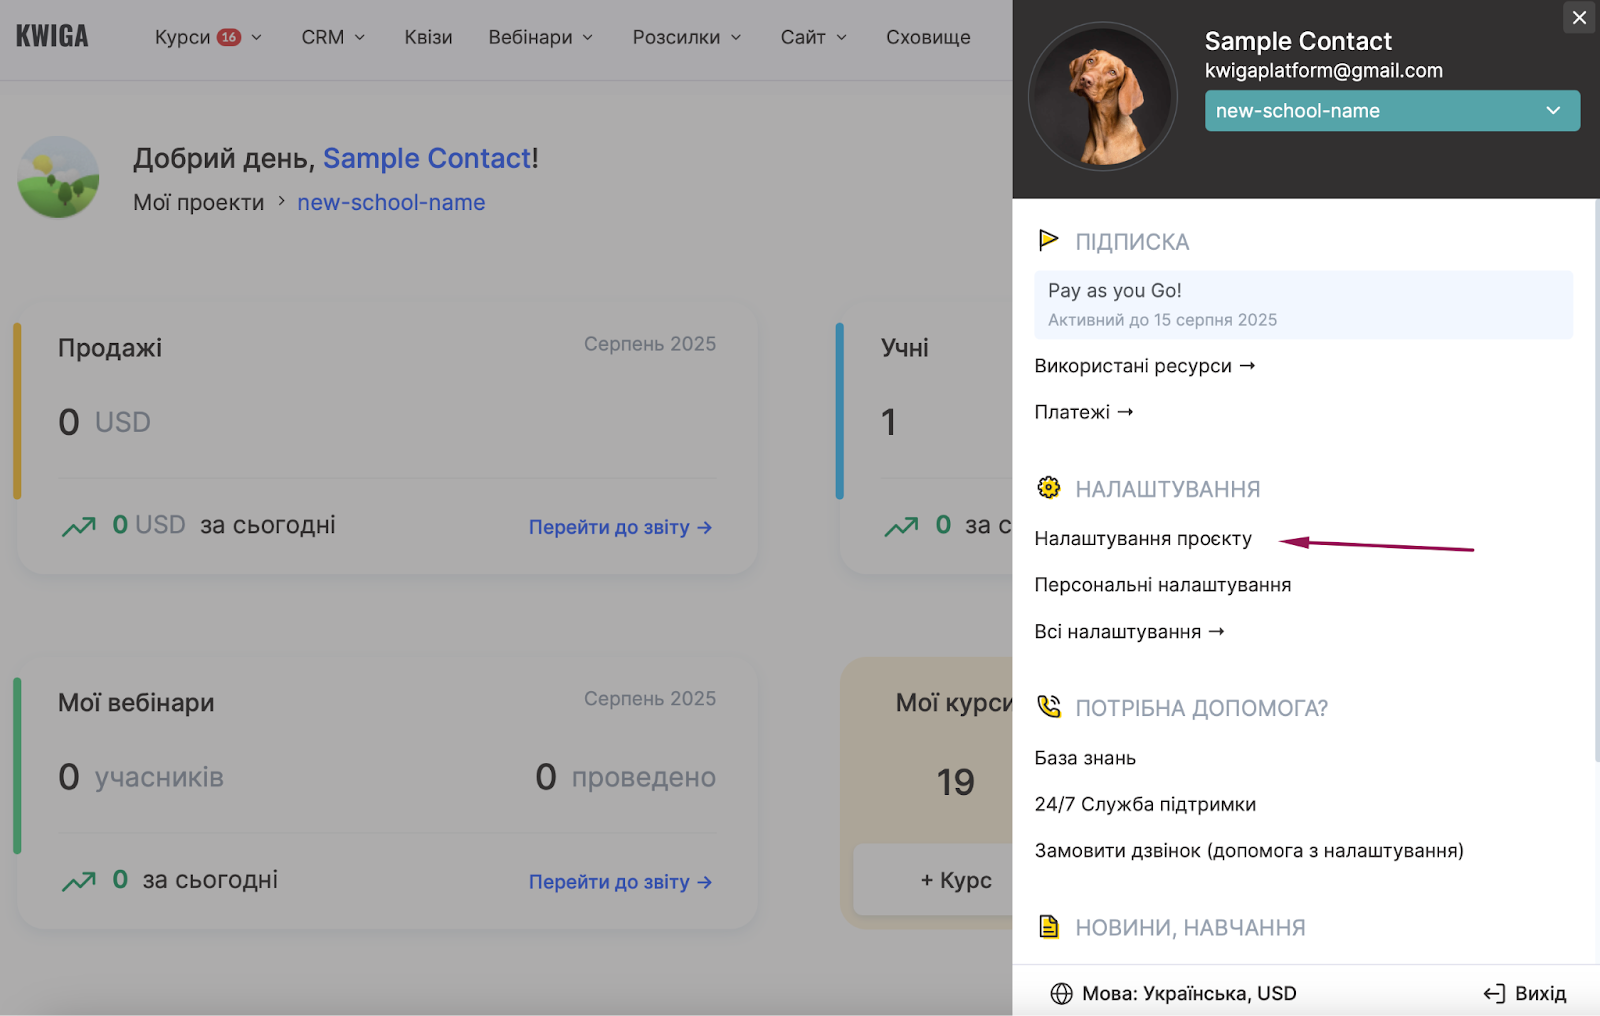The height and width of the screenshot is (1016, 1600).
Task: Click the document icon beside НОВИНИ, НАВЧАННЯ
Action: [x=1048, y=927]
